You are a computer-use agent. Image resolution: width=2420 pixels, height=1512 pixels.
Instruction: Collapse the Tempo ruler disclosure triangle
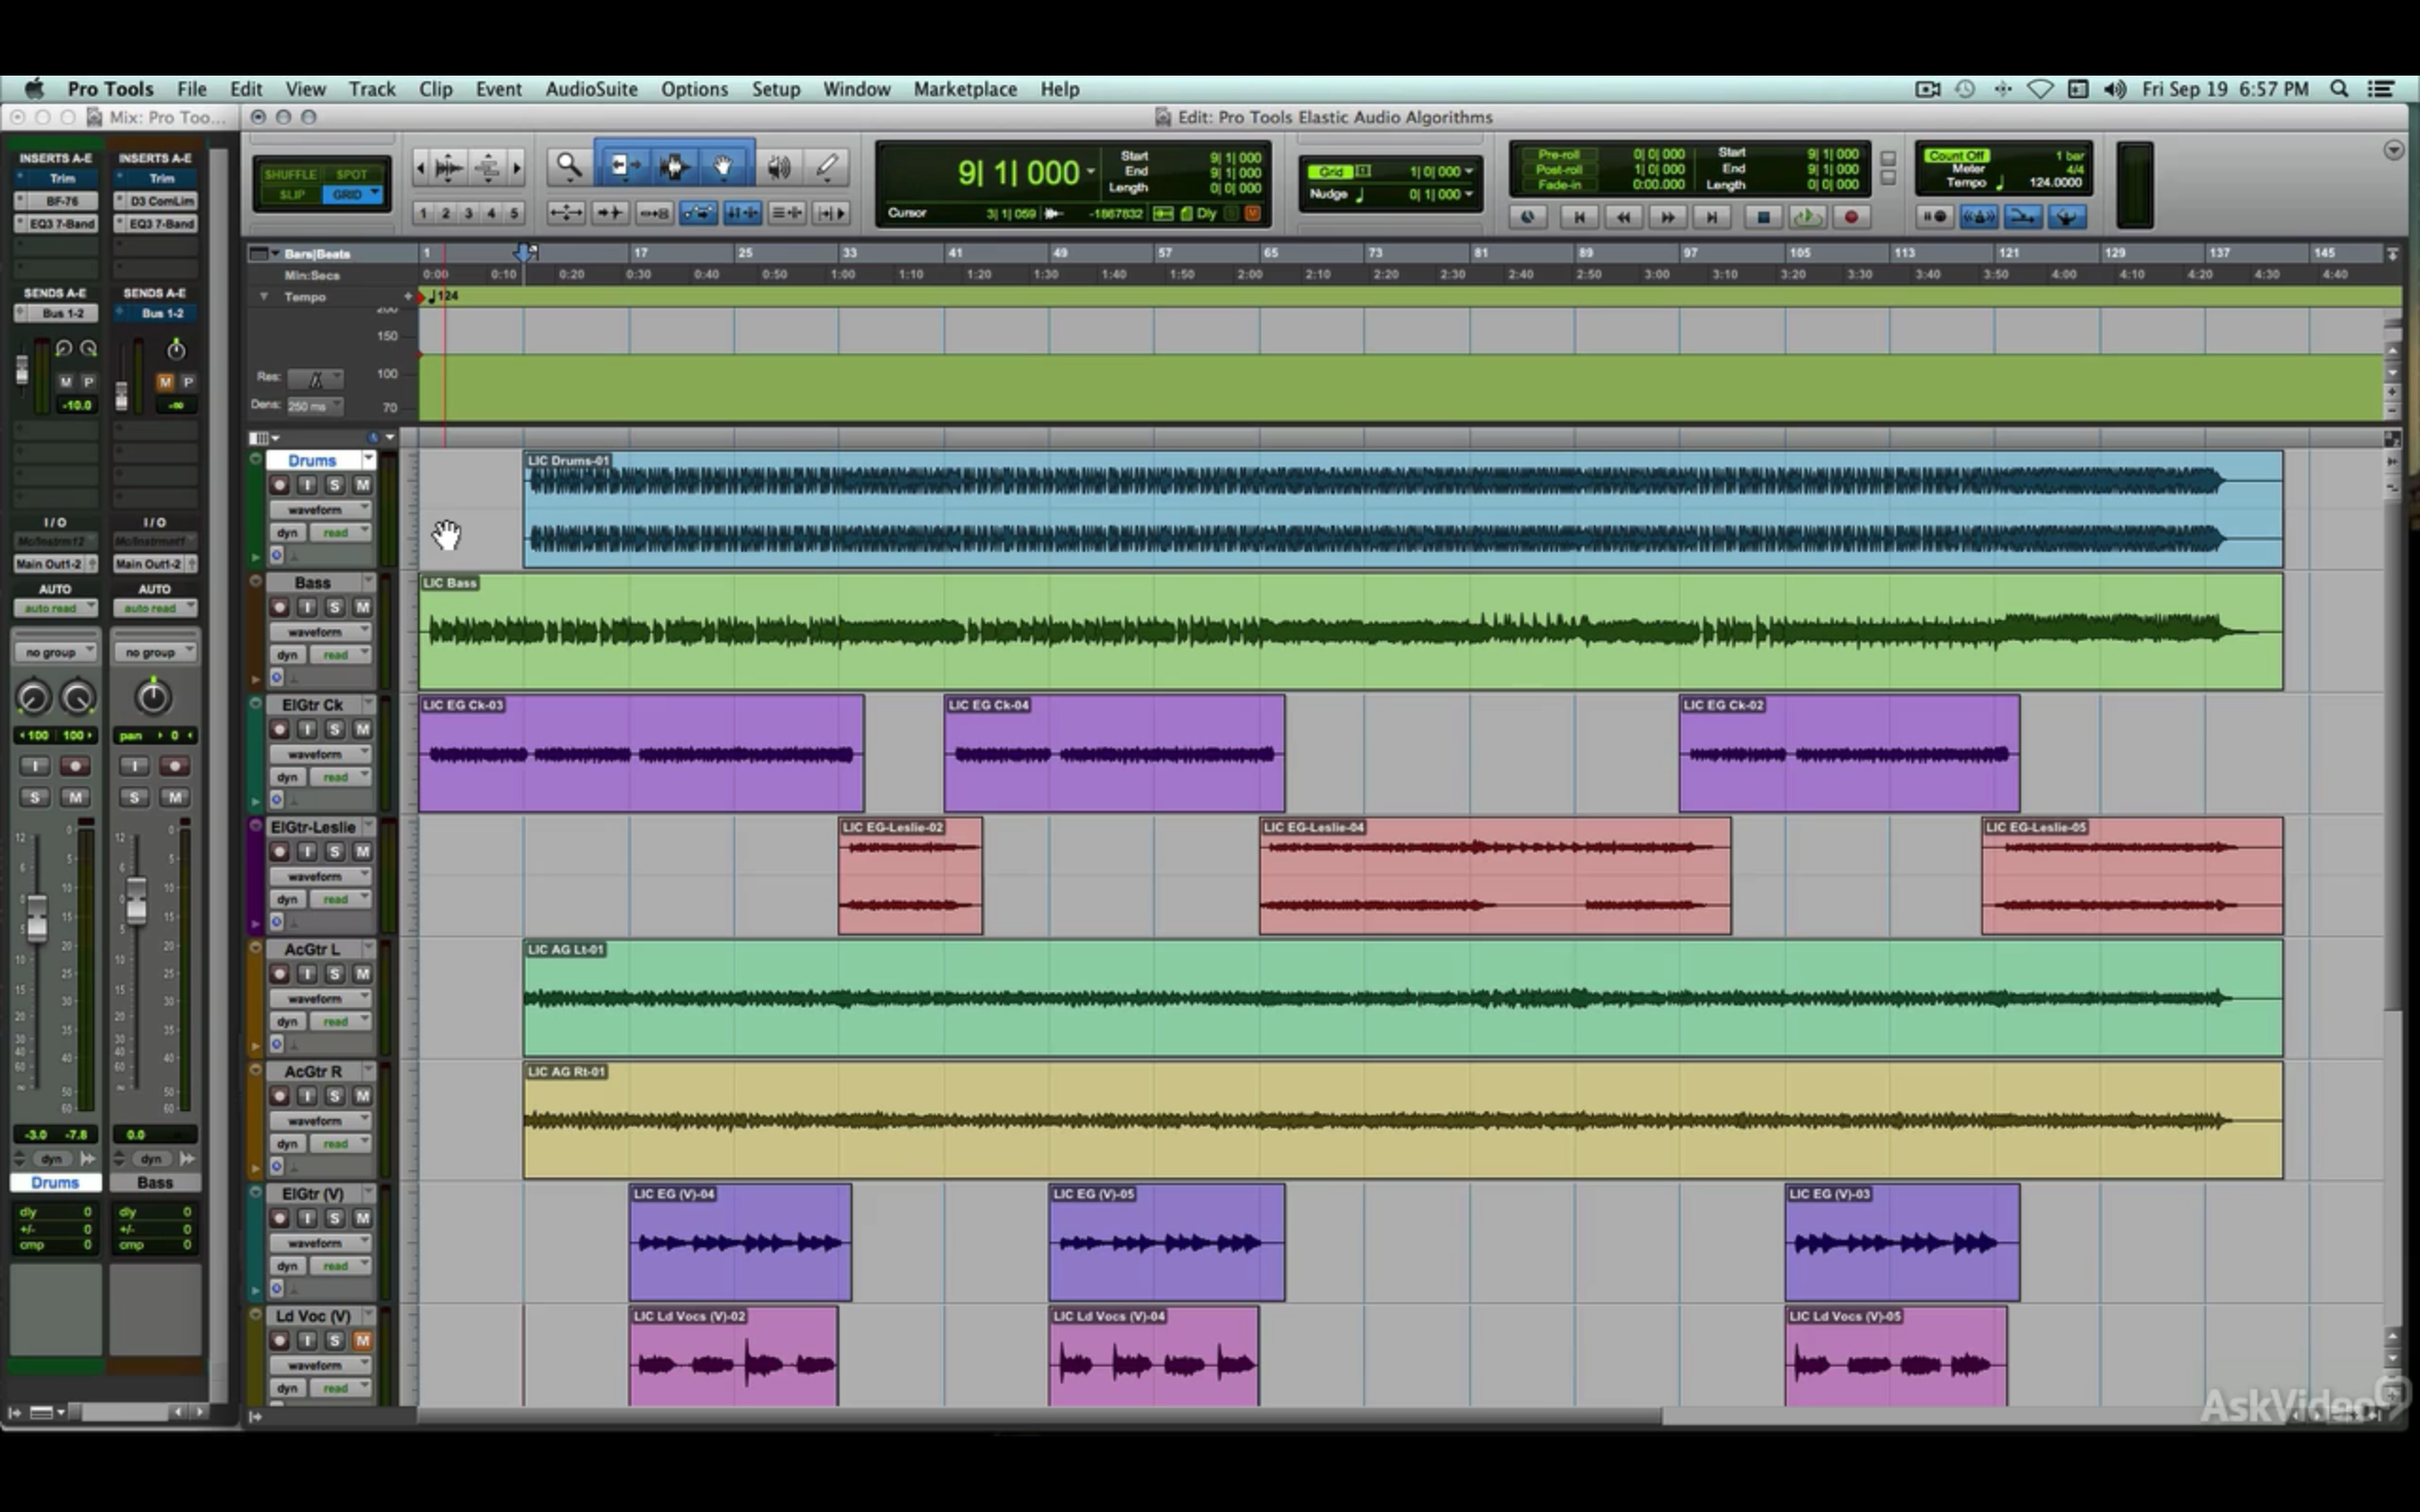coord(264,297)
